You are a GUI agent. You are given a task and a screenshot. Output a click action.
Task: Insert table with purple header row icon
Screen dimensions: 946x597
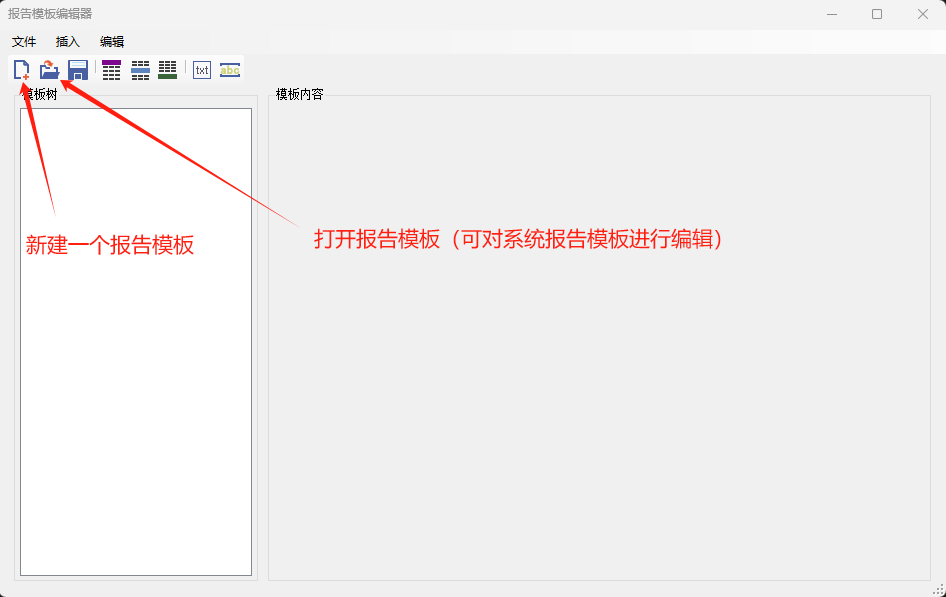coord(112,70)
